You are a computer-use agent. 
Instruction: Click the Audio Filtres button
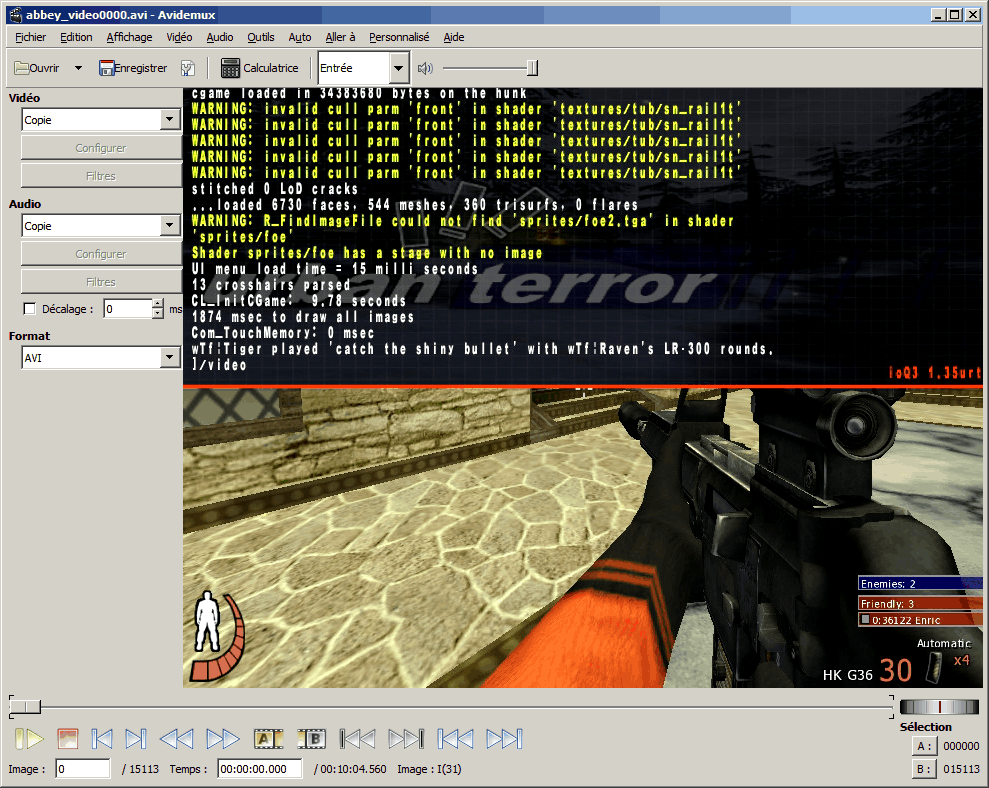click(x=102, y=282)
